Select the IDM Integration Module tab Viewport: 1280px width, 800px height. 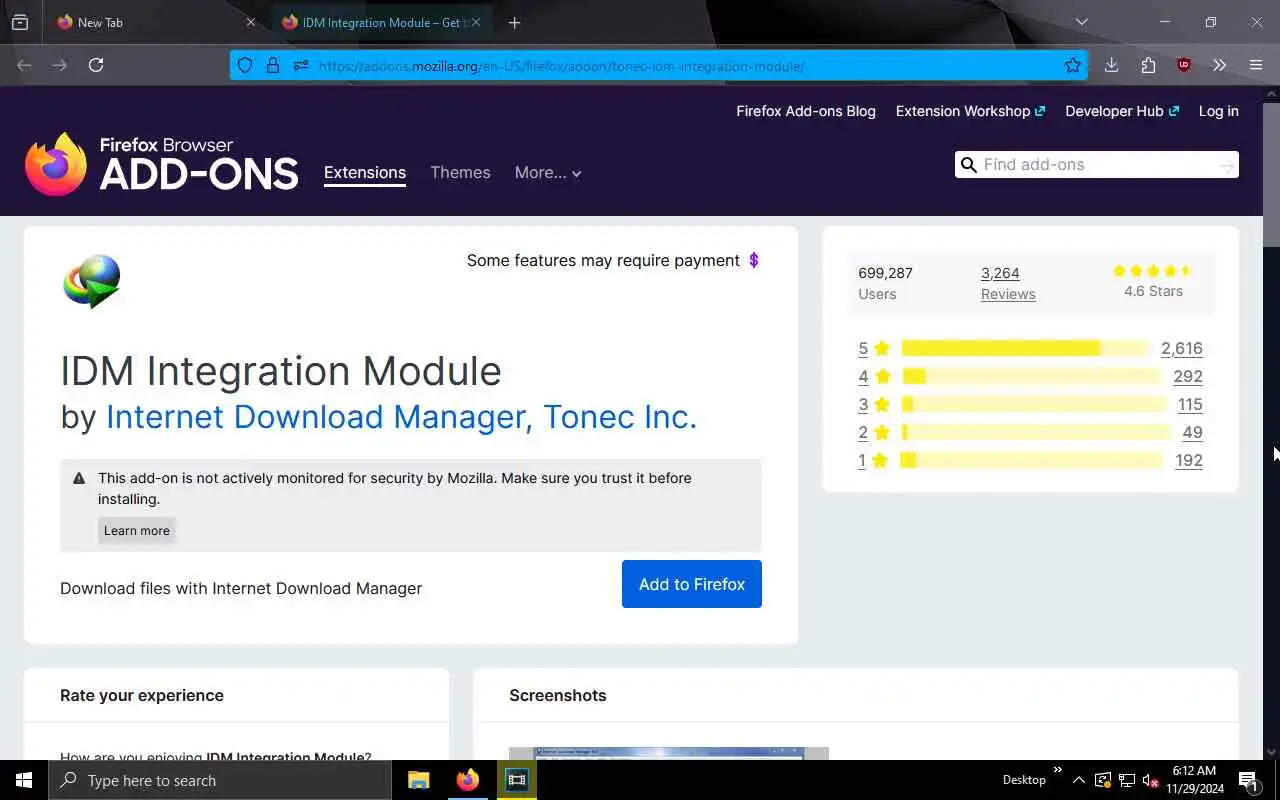pyautogui.click(x=383, y=22)
